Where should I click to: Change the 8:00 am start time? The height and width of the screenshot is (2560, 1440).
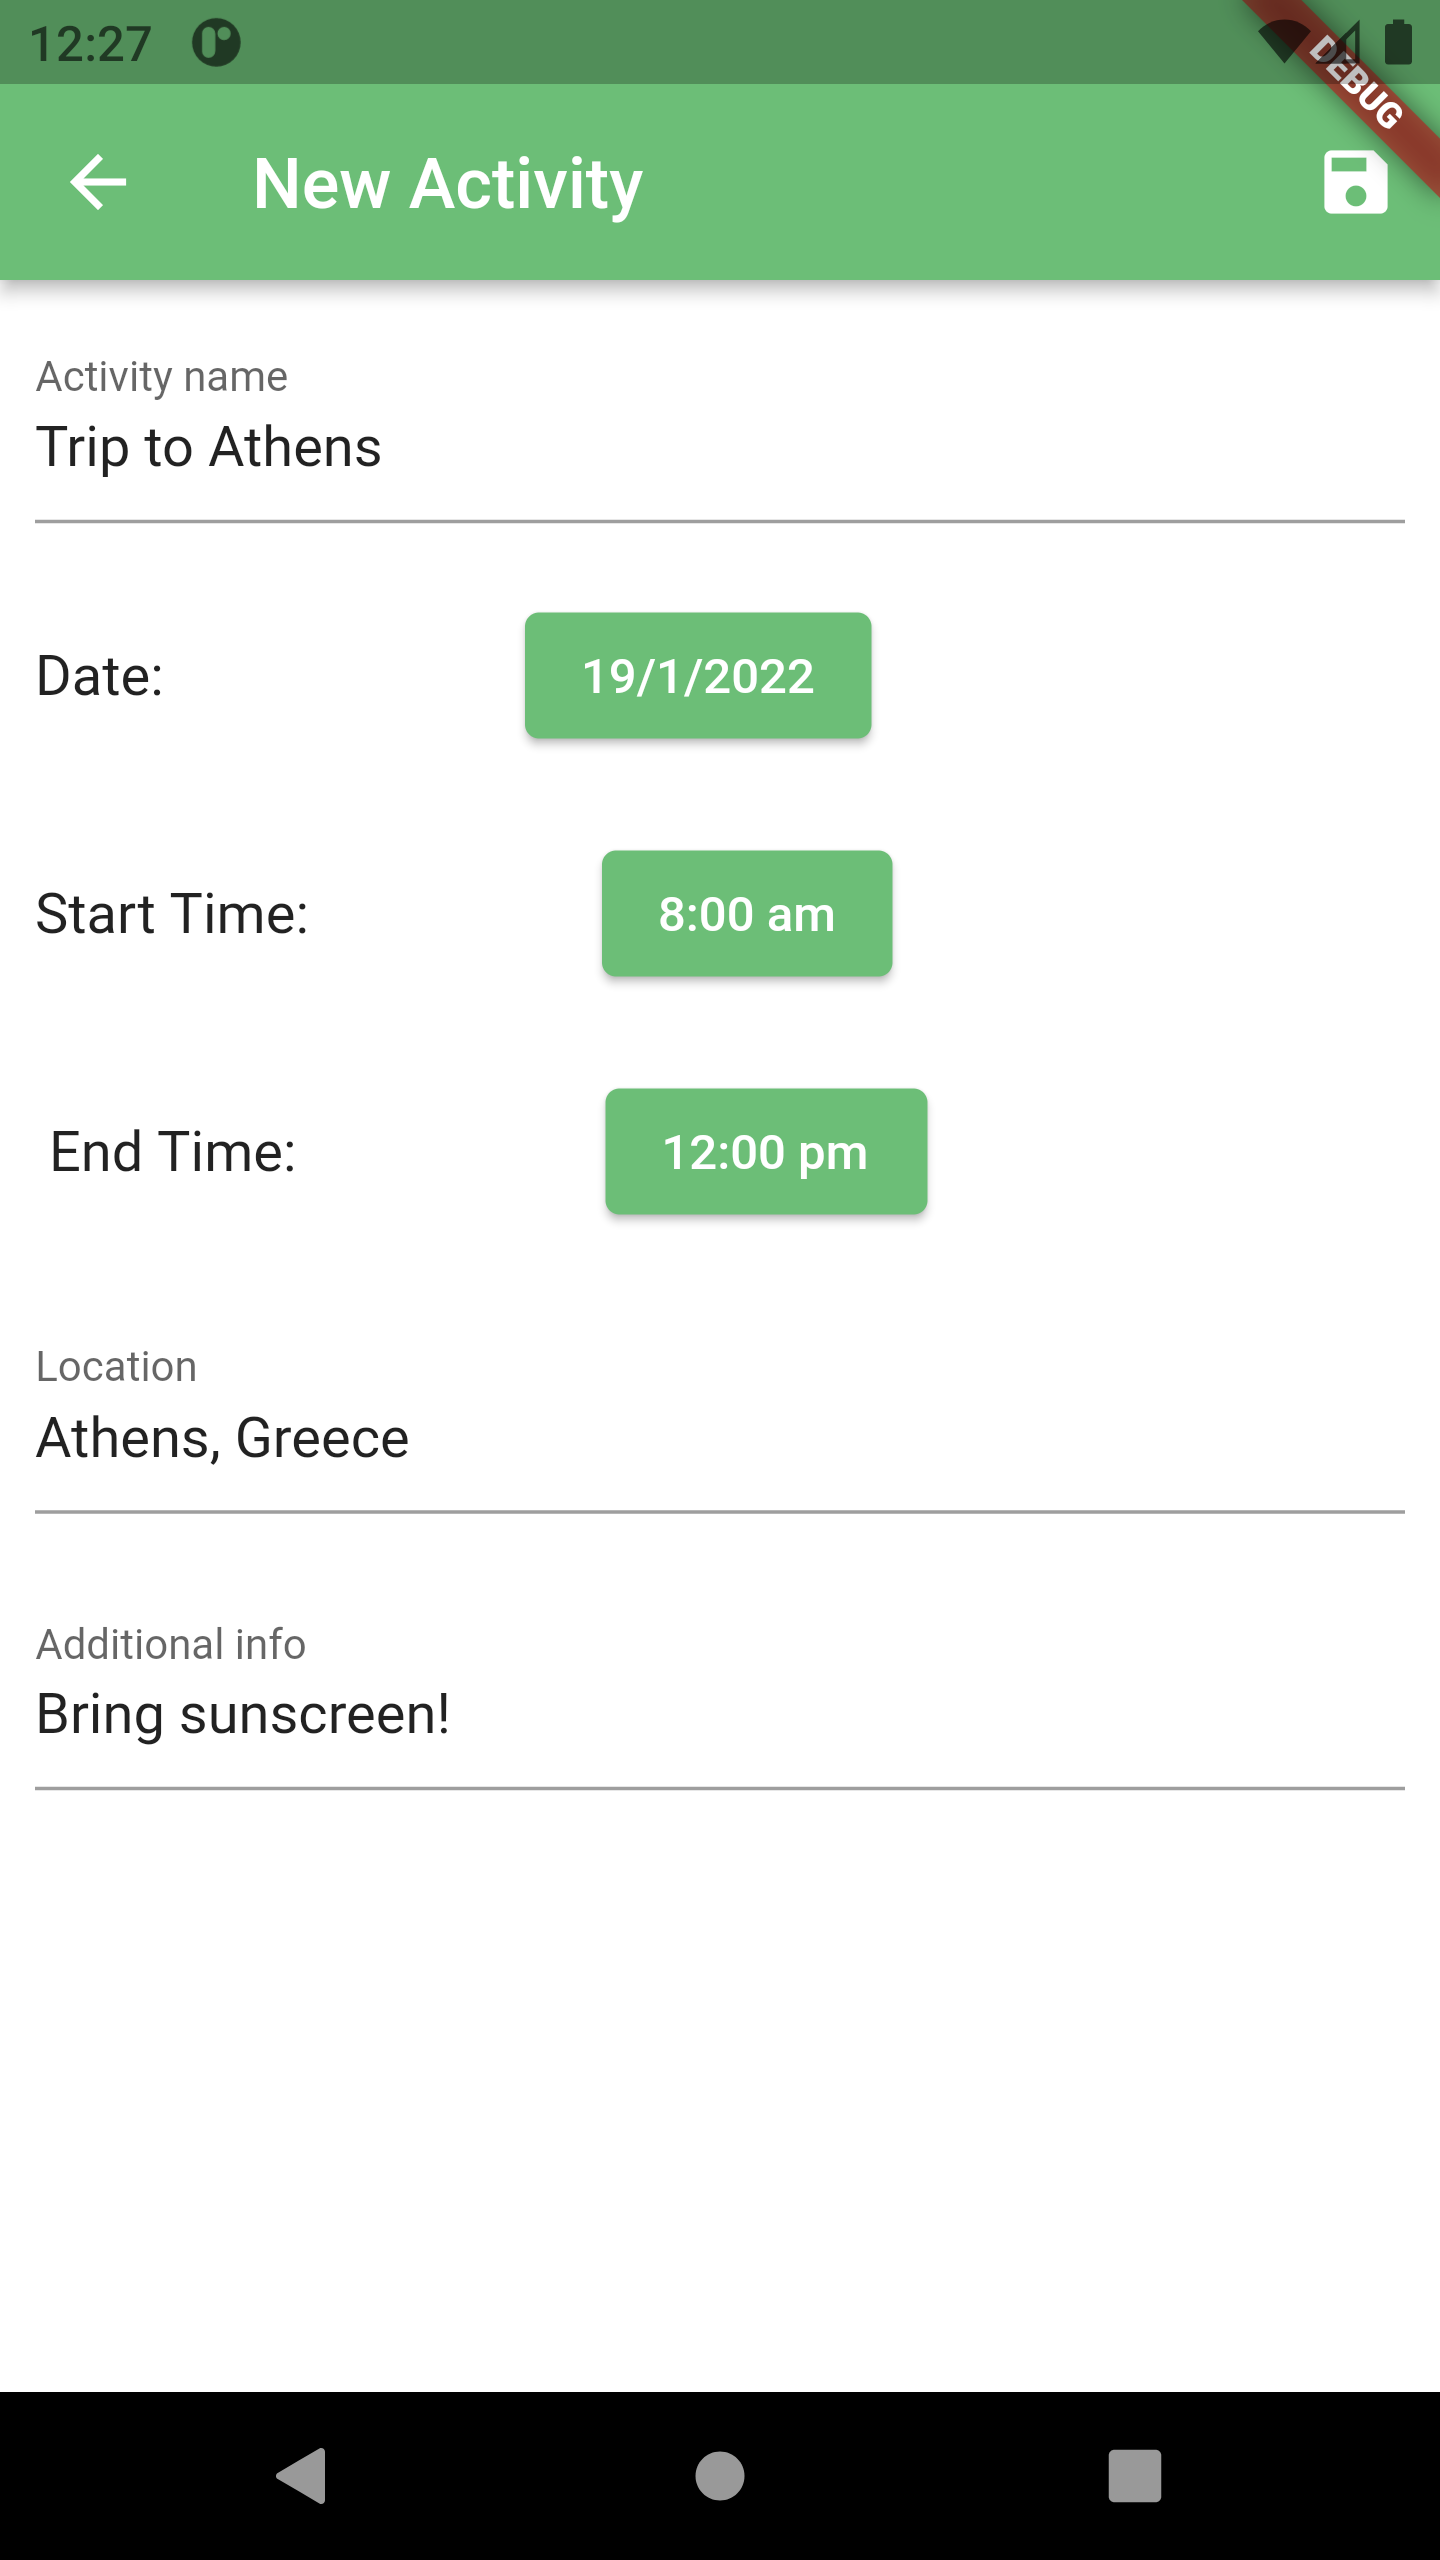point(747,914)
